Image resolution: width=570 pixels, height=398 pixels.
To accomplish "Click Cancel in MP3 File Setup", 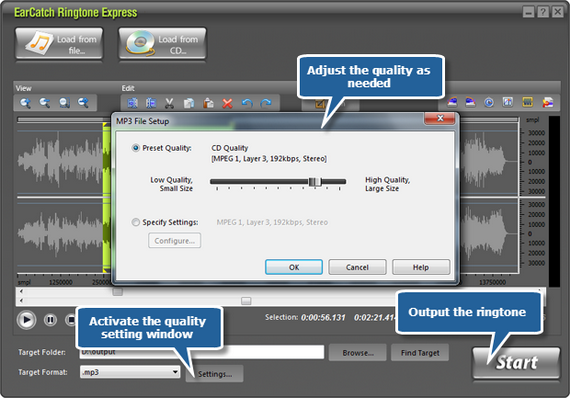I will (357, 267).
